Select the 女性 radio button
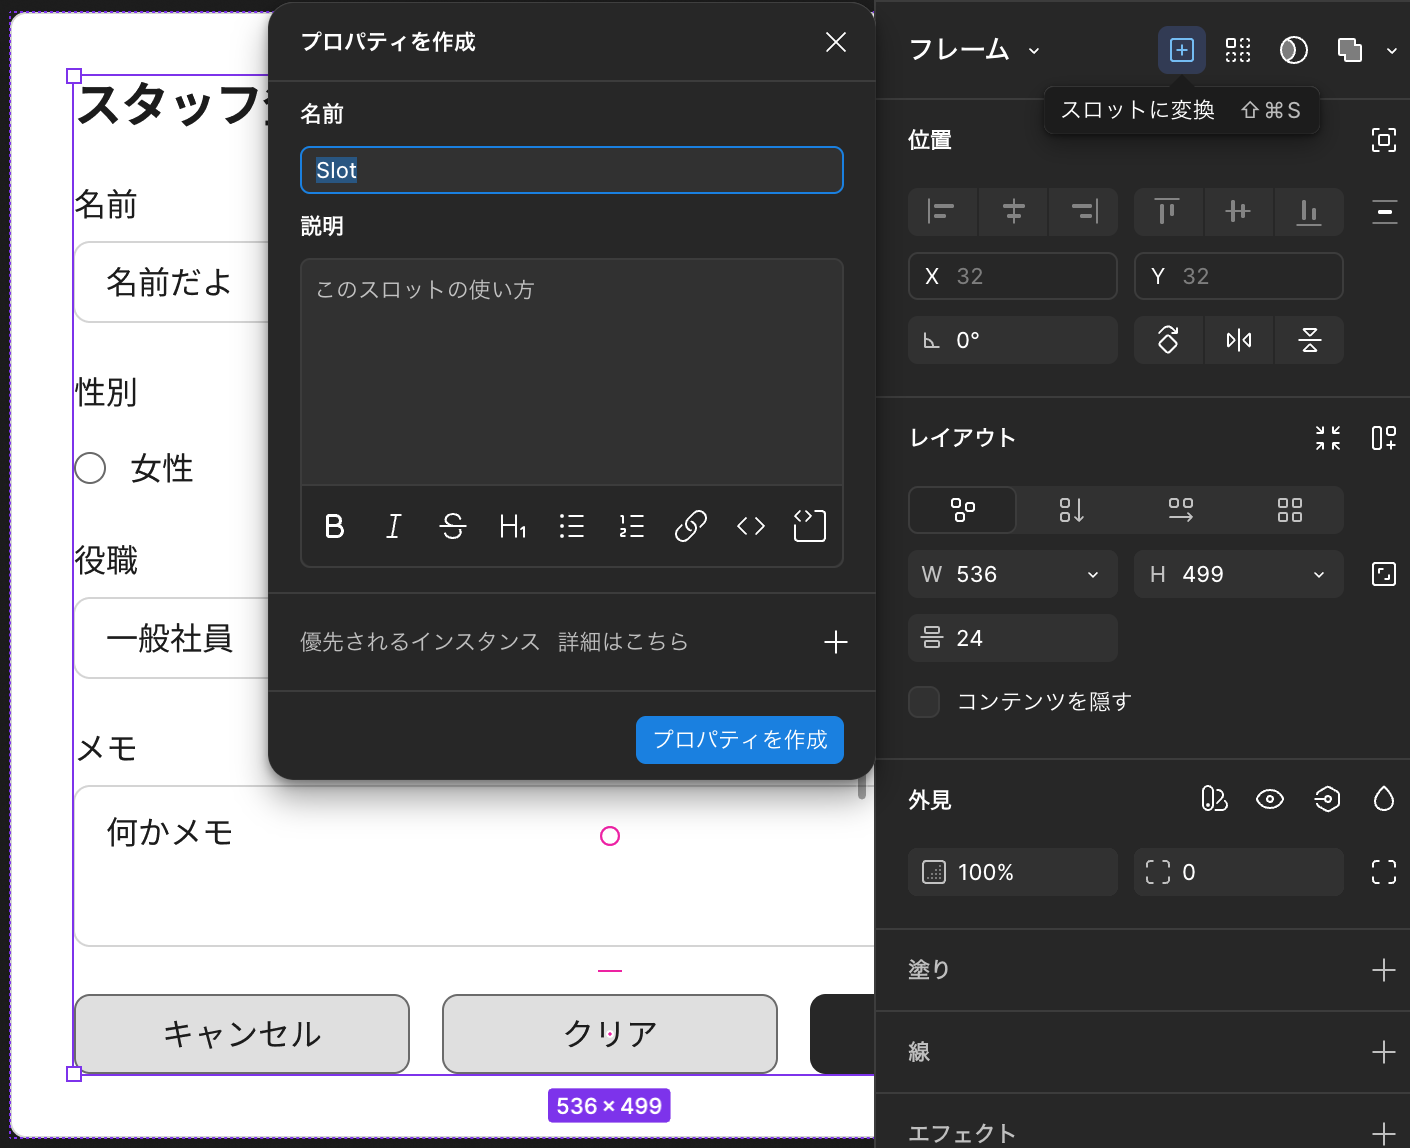This screenshot has width=1410, height=1148. pos(90,468)
